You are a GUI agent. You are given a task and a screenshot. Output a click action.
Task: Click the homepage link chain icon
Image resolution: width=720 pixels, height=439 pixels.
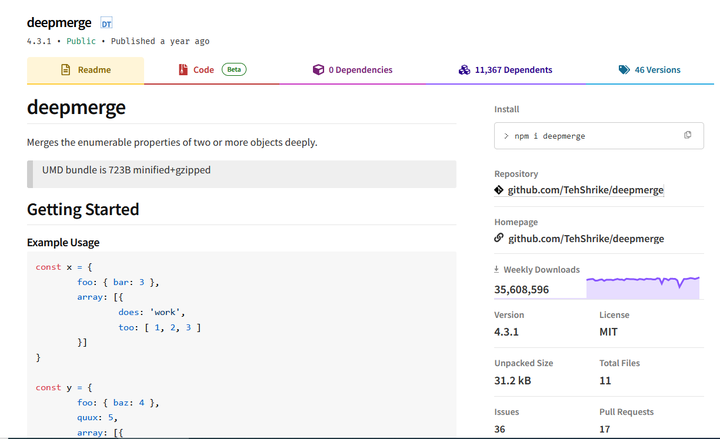click(499, 238)
